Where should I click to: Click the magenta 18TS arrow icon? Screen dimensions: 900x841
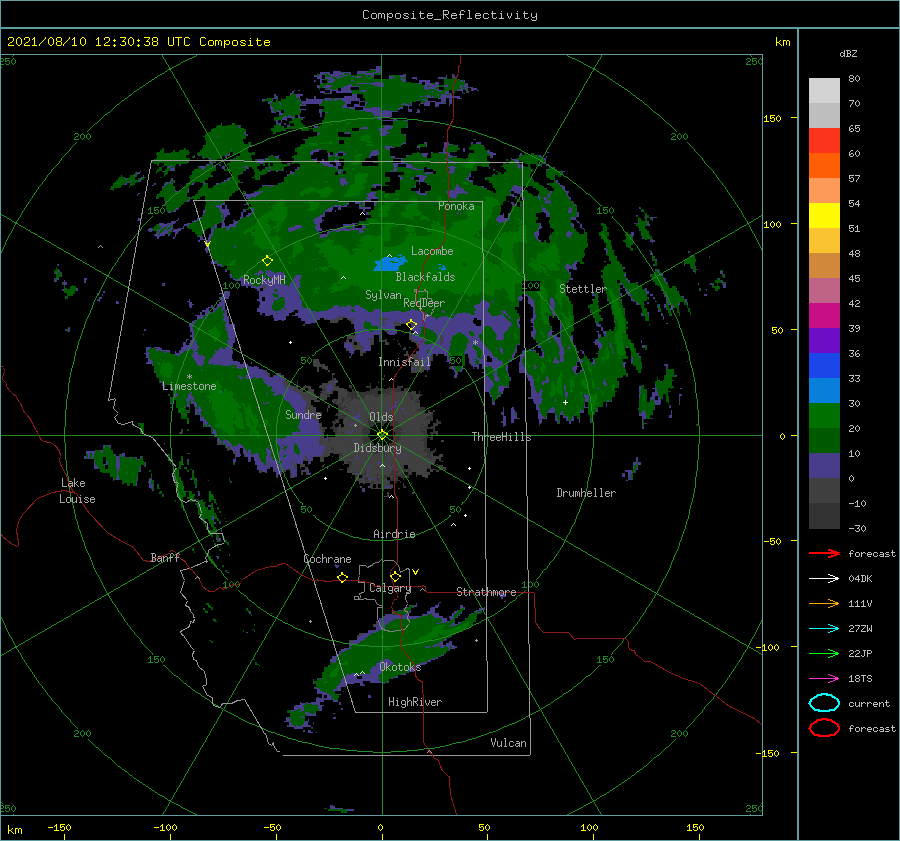tap(824, 679)
